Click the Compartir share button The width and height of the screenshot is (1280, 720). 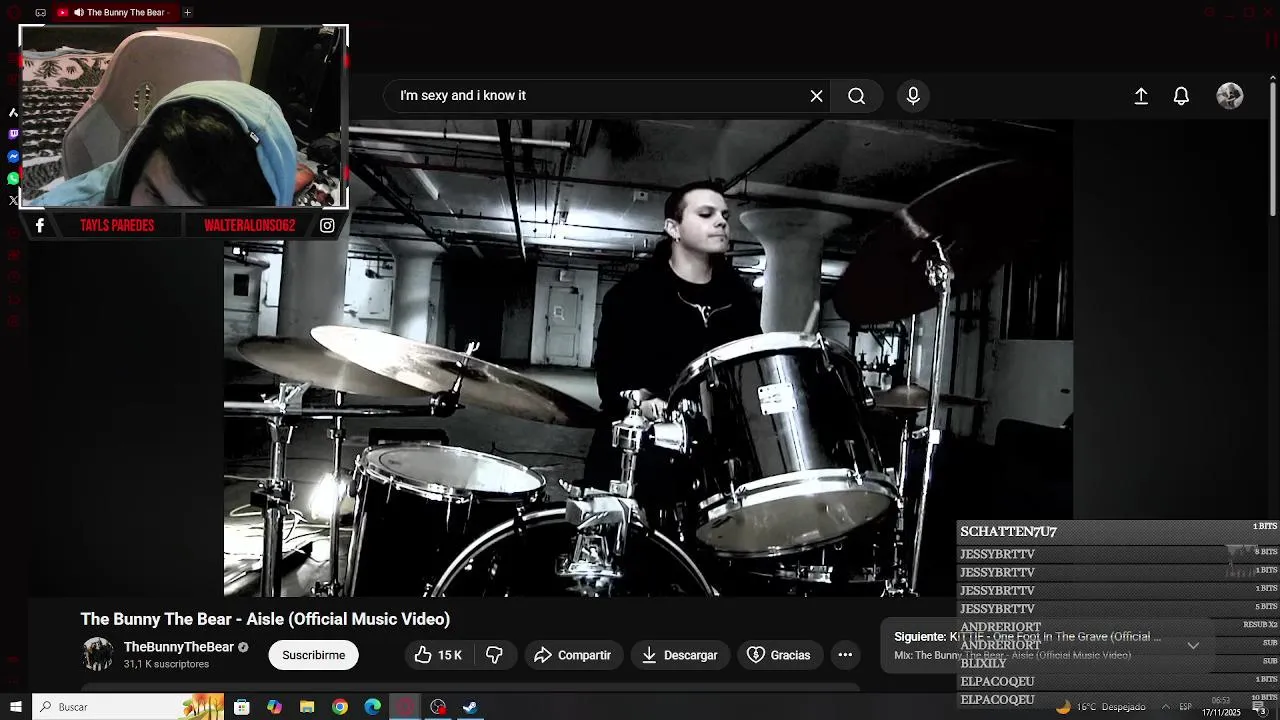(572, 655)
